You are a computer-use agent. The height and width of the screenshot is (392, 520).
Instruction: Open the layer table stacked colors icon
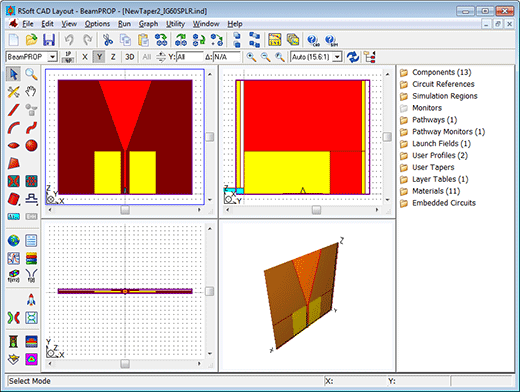[x=31, y=258]
